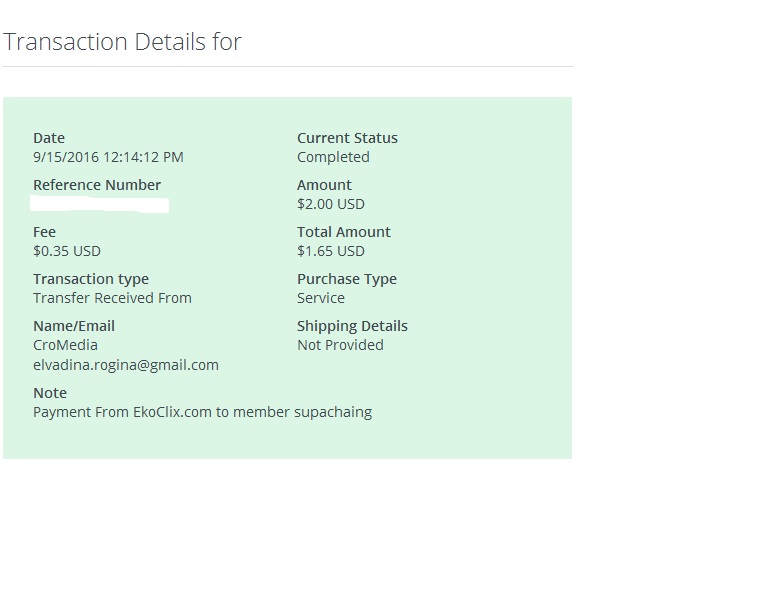
Task: Click the Current Status label
Action: (x=347, y=138)
